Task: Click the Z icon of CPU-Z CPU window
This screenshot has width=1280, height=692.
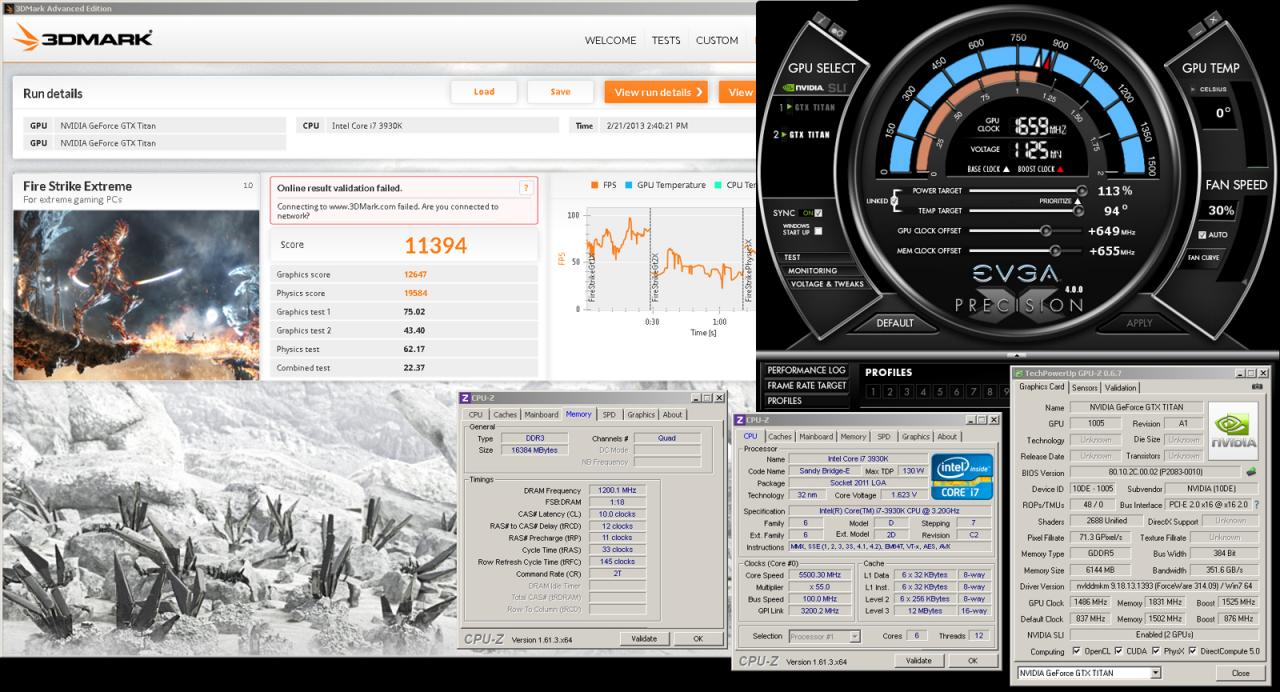Action: pyautogui.click(x=739, y=420)
